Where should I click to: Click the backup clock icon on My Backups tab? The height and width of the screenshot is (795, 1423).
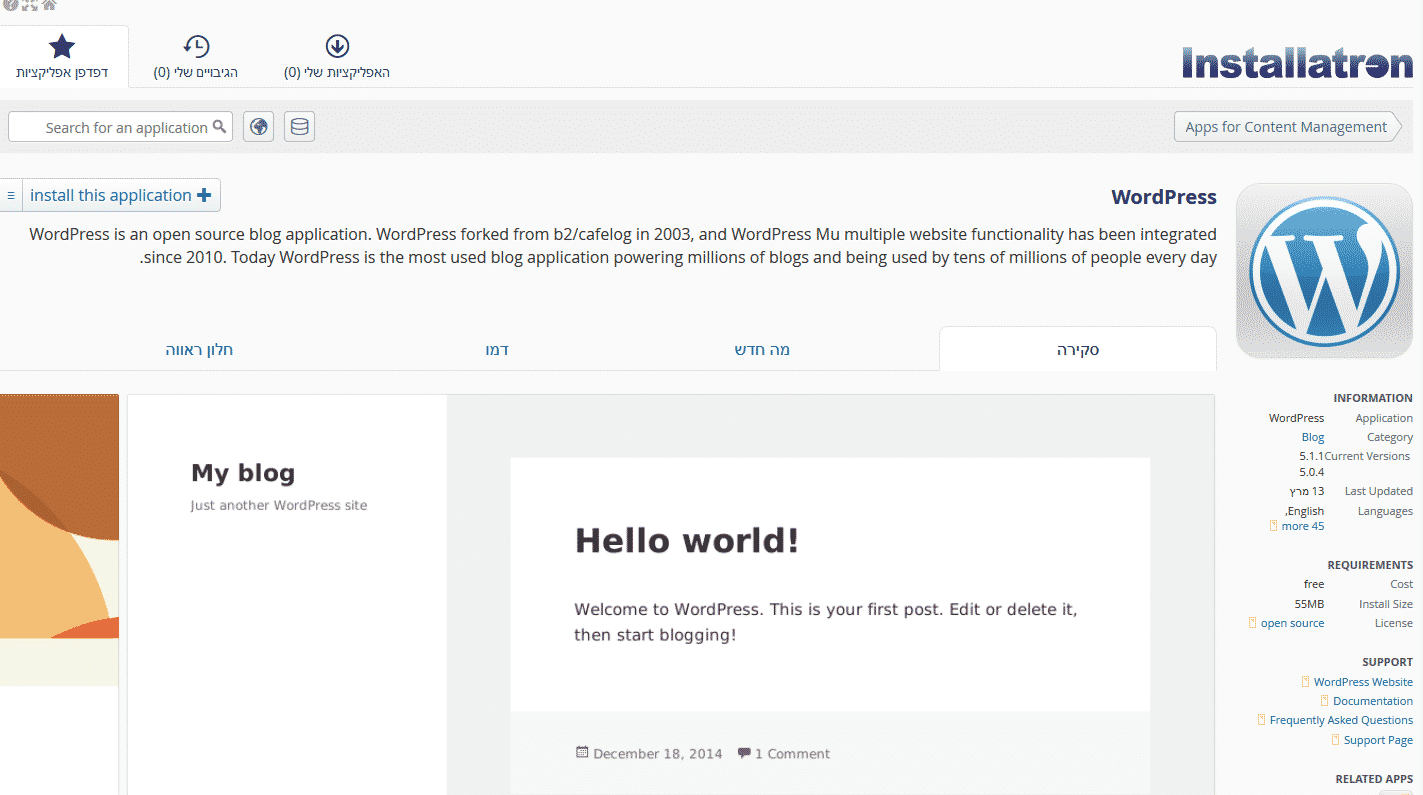pos(196,44)
